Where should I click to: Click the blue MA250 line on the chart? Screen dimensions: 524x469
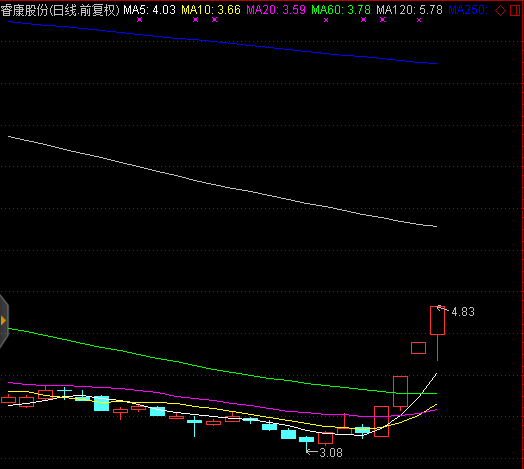222,42
